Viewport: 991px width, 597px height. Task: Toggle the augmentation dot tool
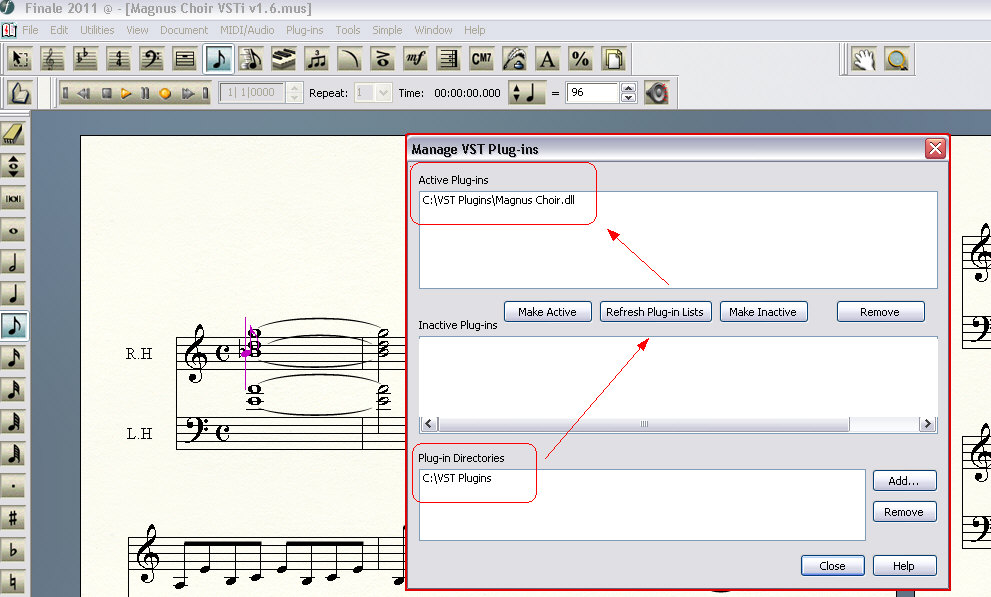click(13, 486)
